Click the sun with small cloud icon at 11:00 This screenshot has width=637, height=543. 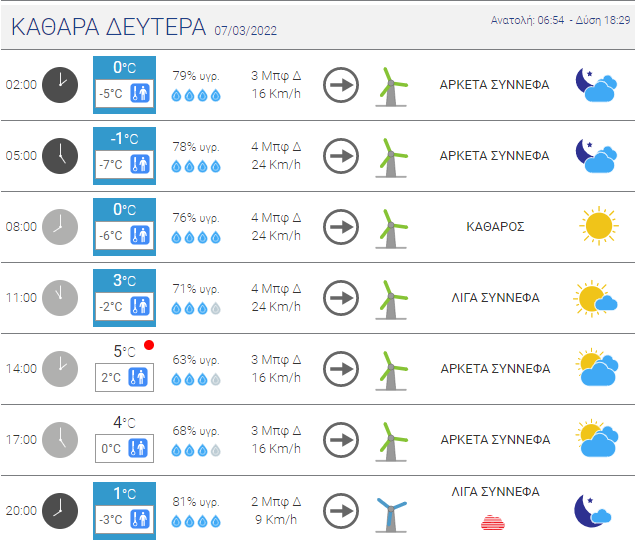pyautogui.click(x=595, y=299)
